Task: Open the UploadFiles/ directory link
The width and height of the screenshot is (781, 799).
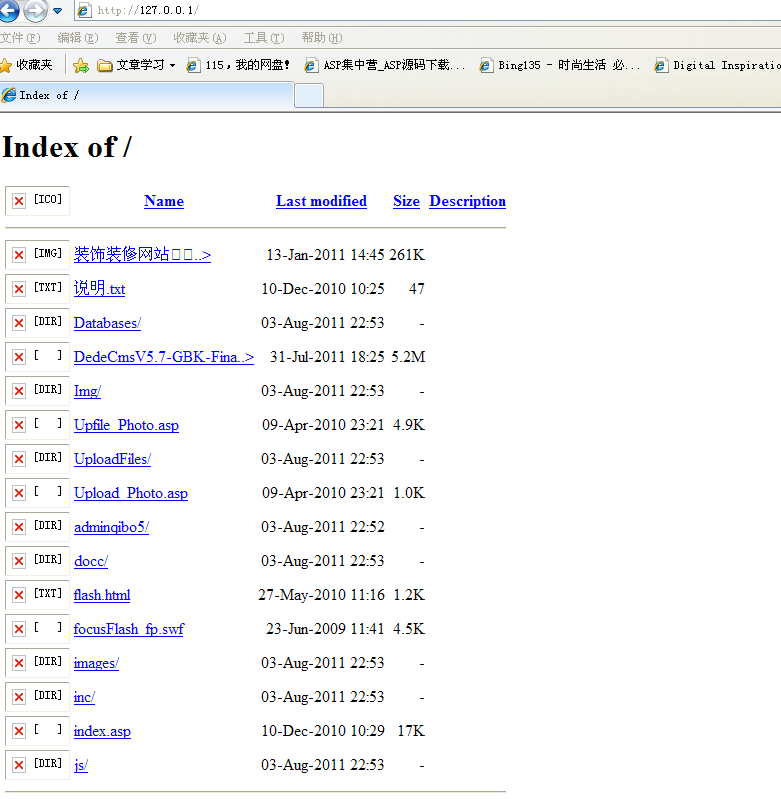Action: point(112,459)
